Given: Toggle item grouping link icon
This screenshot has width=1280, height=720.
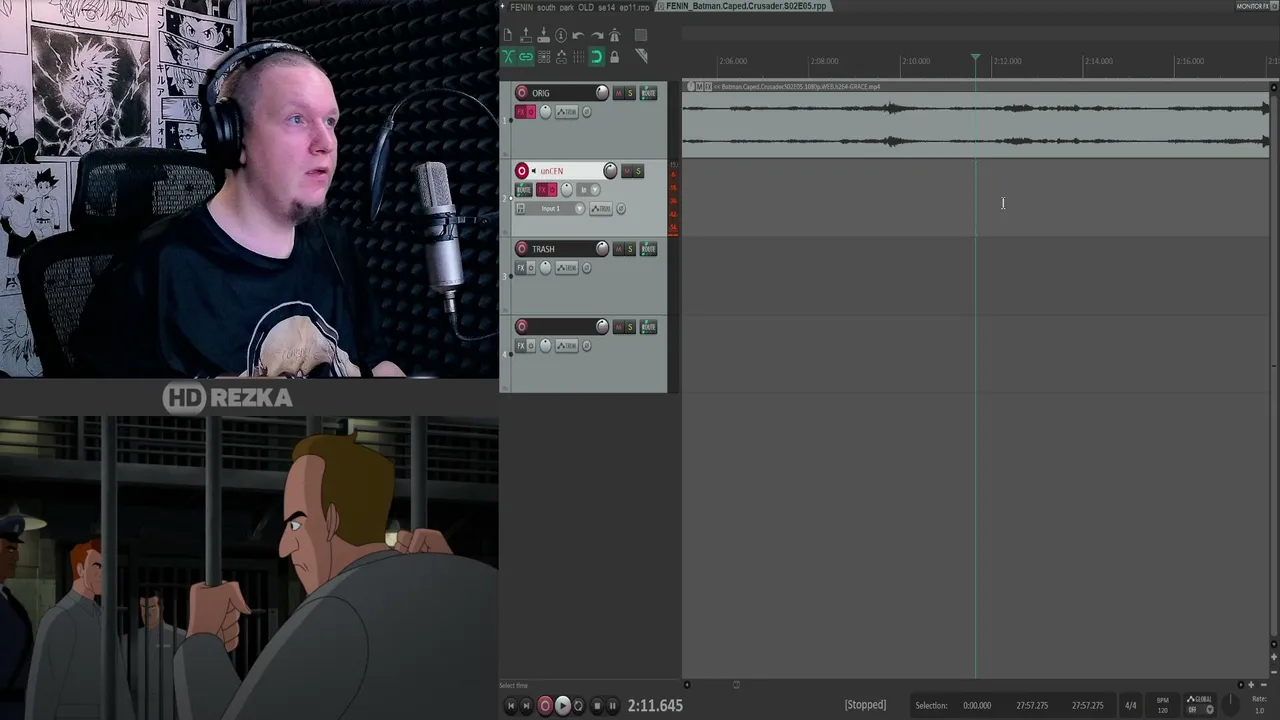Looking at the screenshot, I should pyautogui.click(x=526, y=57).
